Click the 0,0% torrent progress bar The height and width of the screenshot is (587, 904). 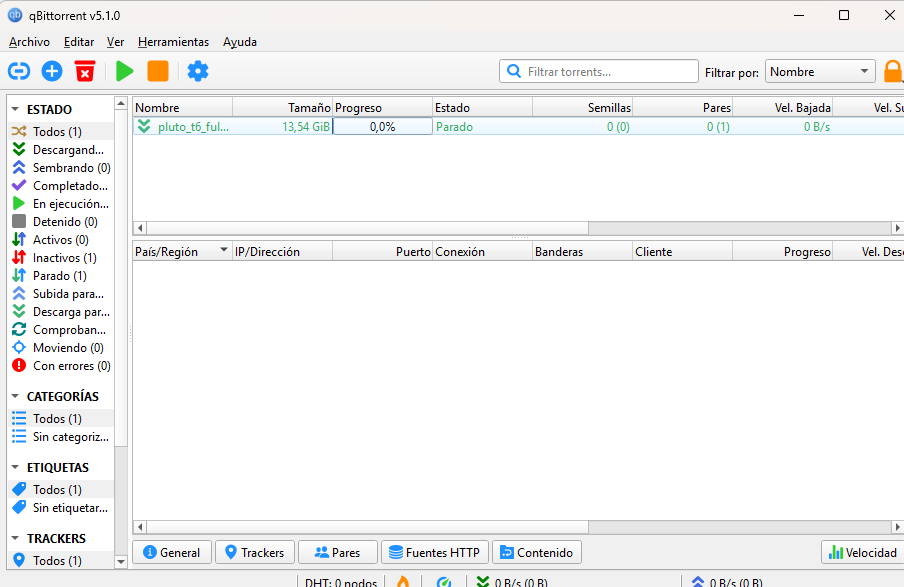[x=382, y=127]
